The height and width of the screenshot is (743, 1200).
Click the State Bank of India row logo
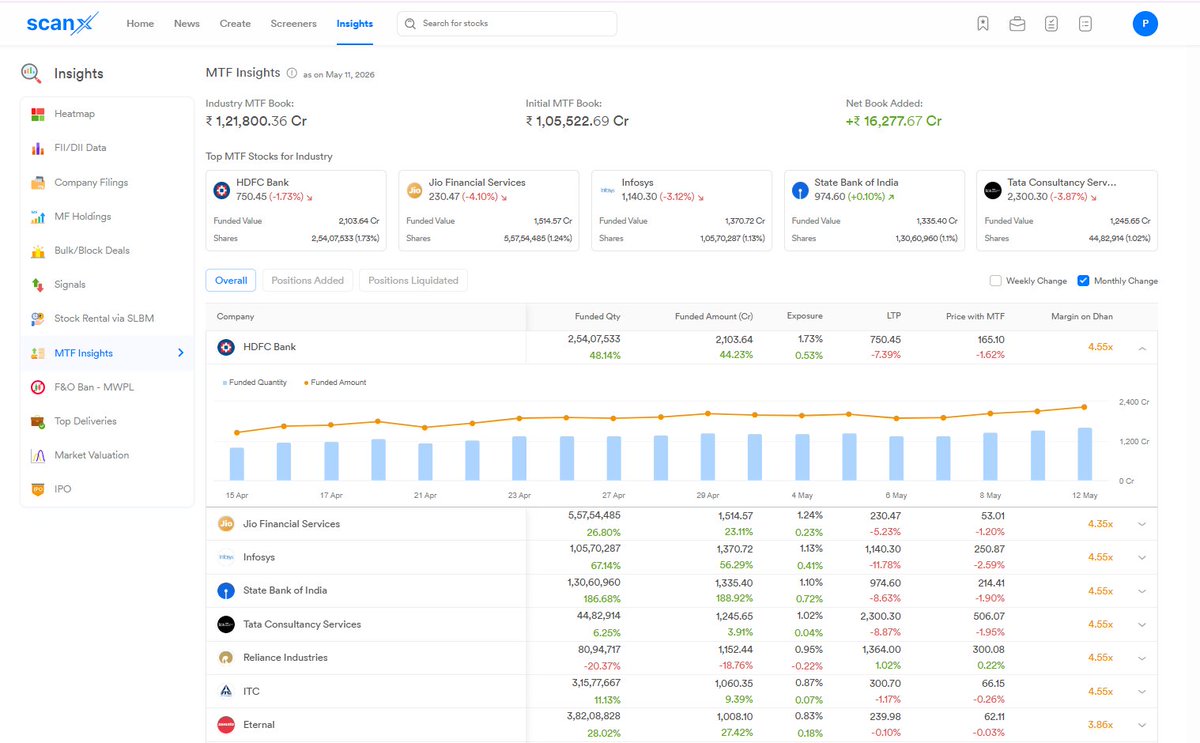(x=226, y=591)
